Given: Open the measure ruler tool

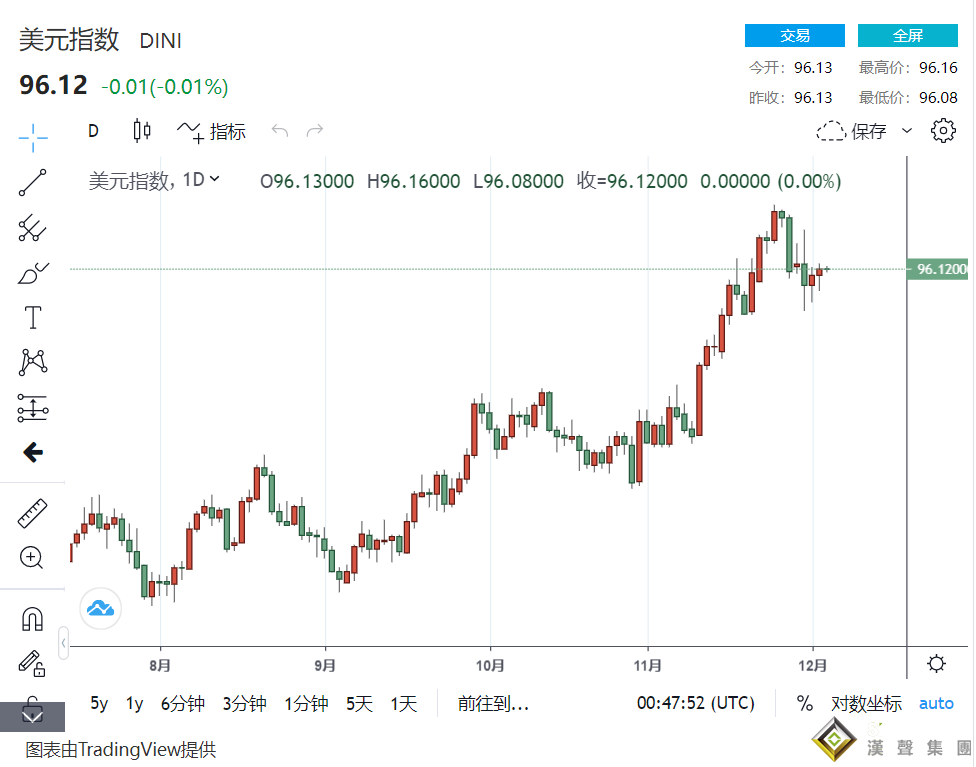Looking at the screenshot, I should (x=33, y=514).
